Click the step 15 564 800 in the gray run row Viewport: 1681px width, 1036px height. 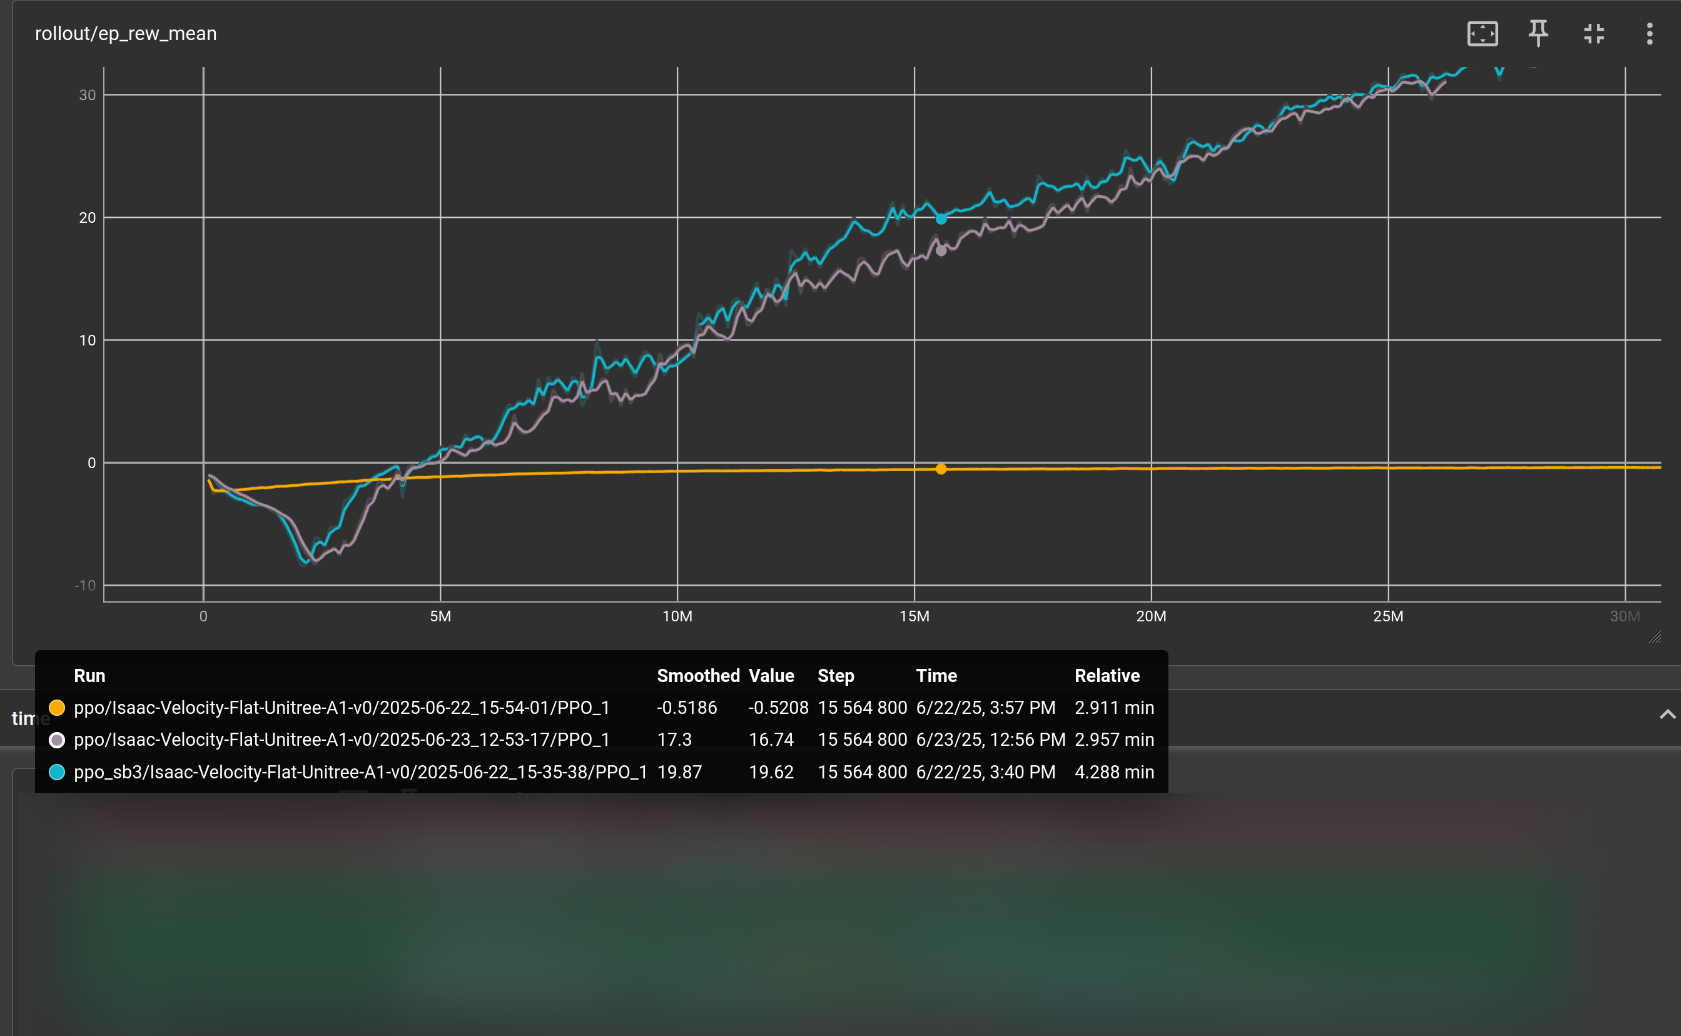[x=862, y=740]
